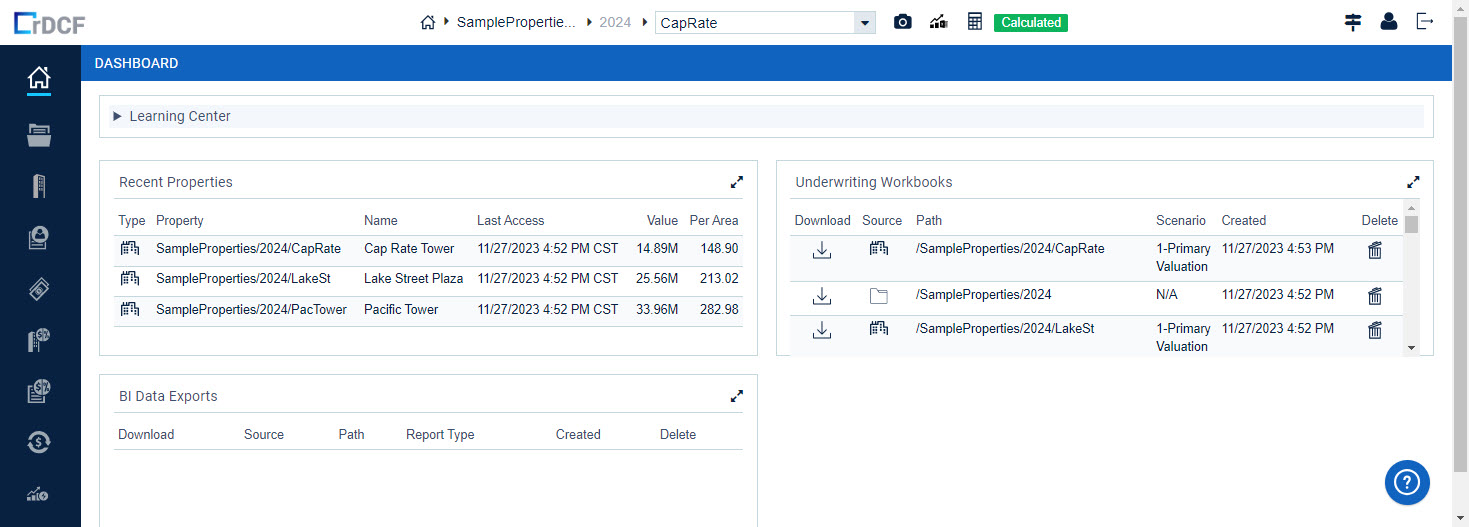Open SampleProperties/2024/CapRate recent property
This screenshot has height=527, width=1469.
248,249
